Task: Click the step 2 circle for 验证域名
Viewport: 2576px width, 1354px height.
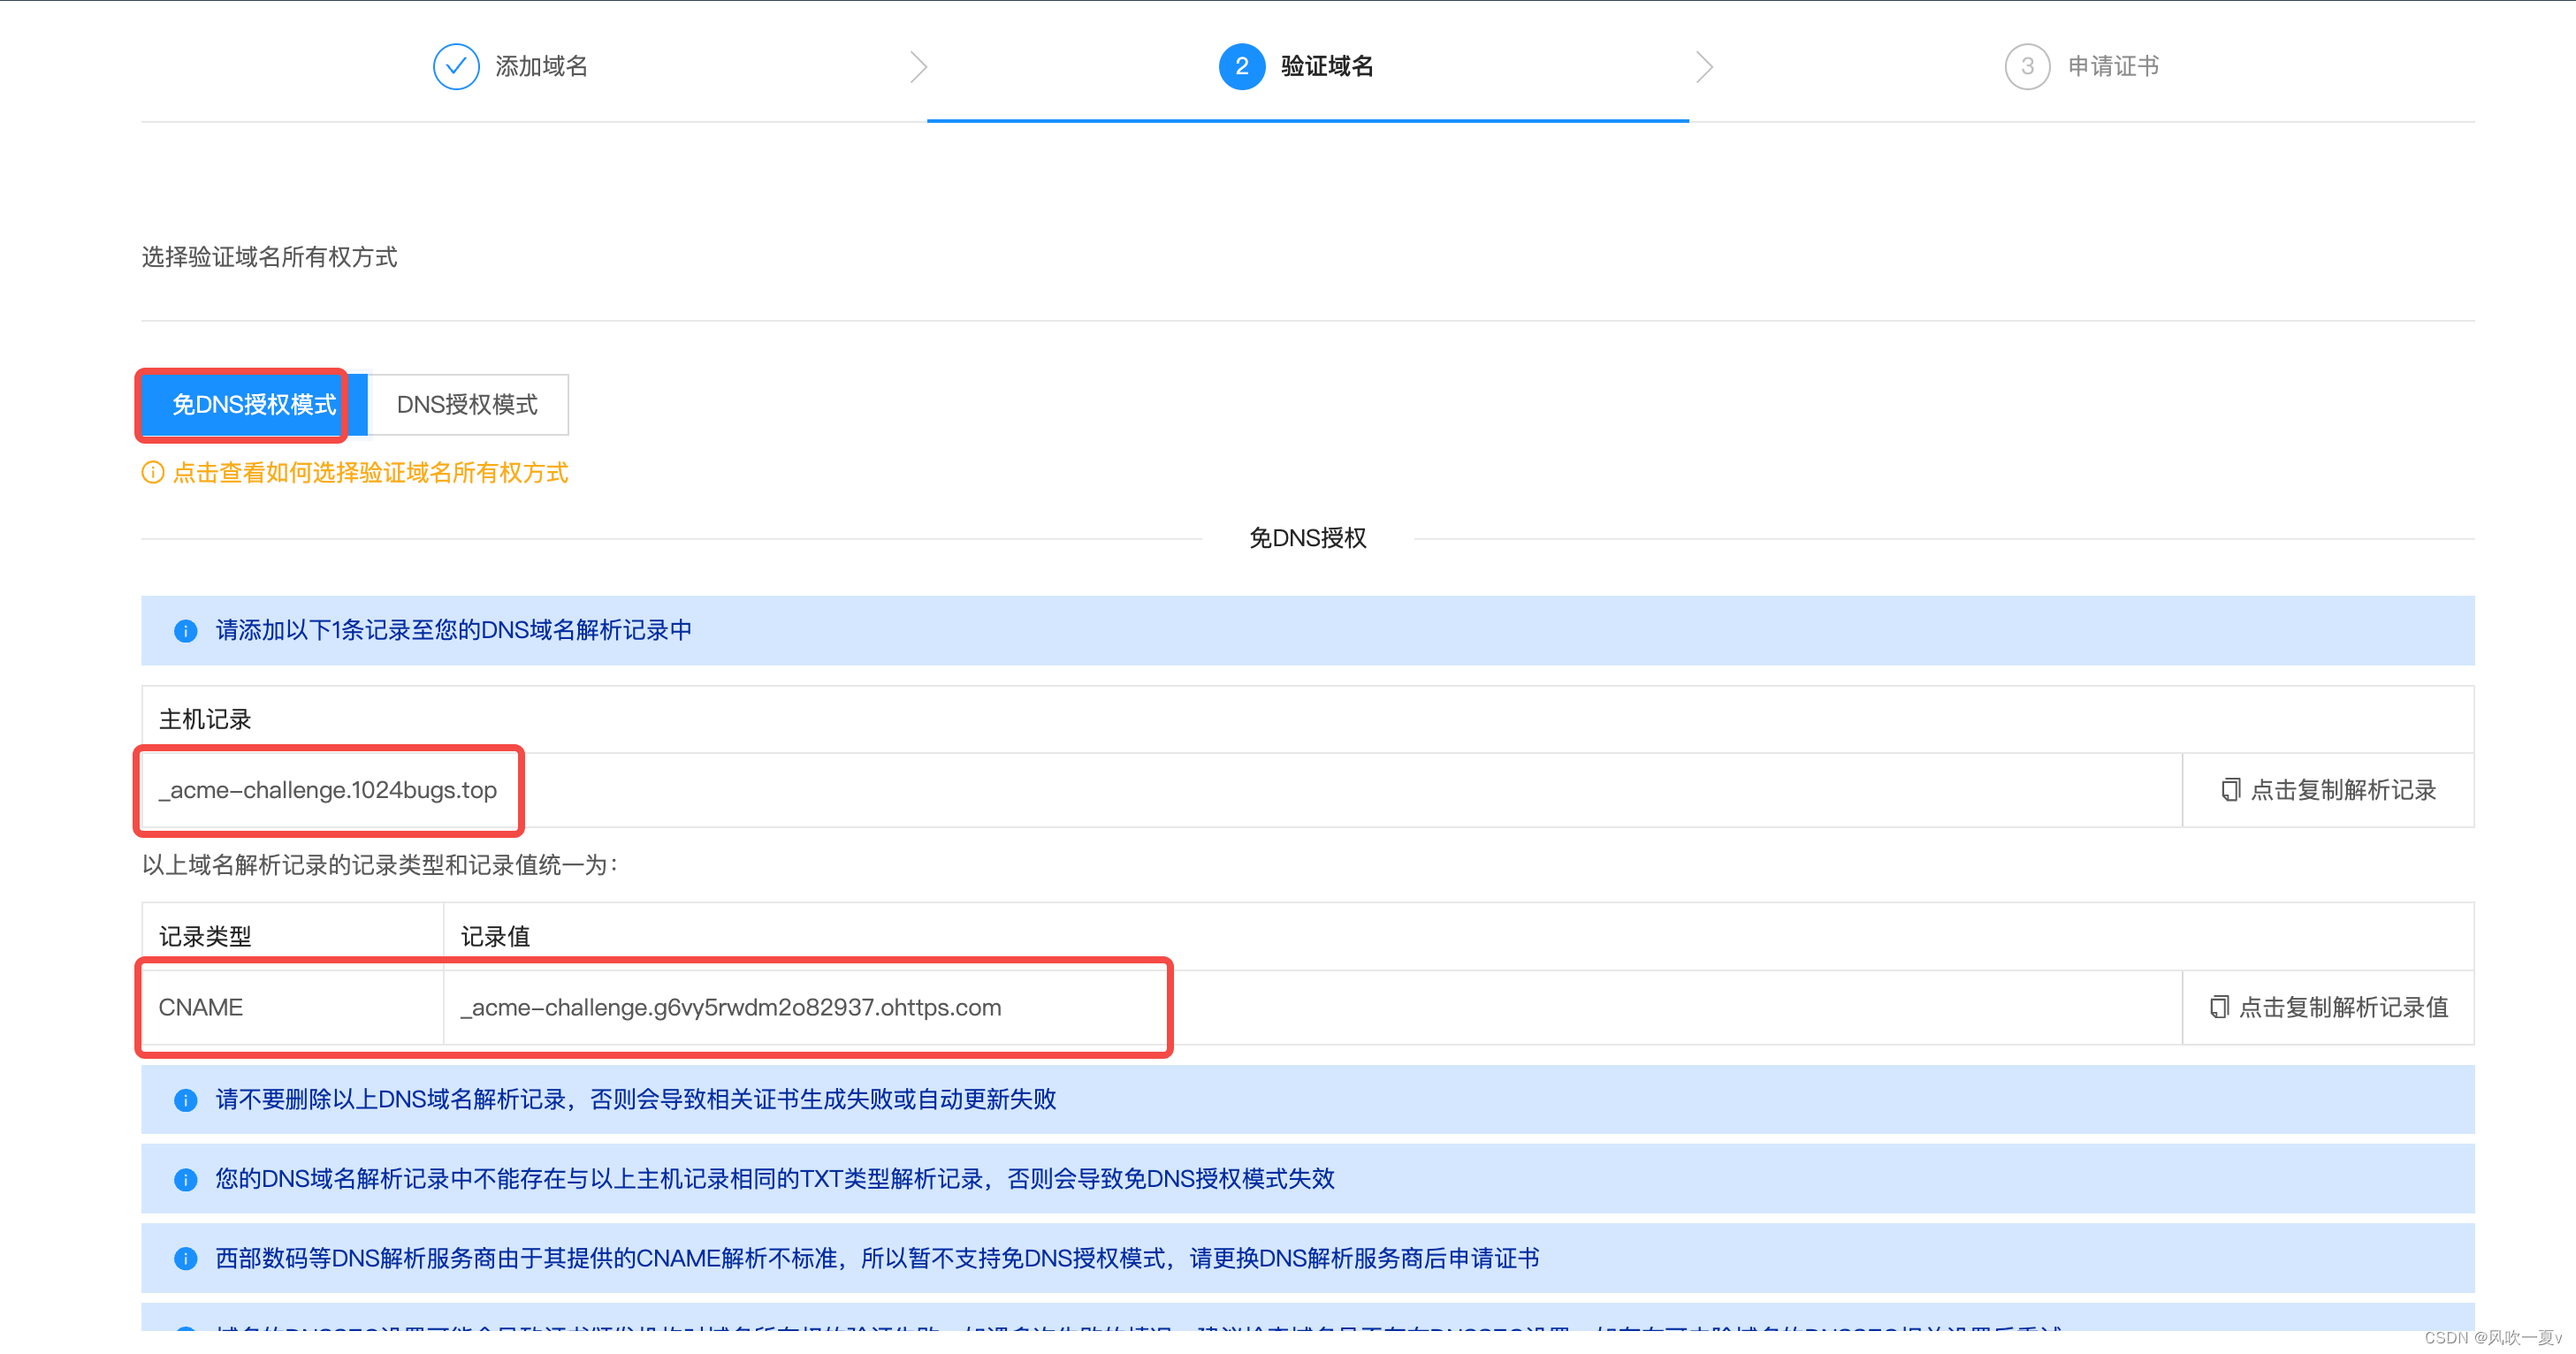Action: (x=1241, y=66)
